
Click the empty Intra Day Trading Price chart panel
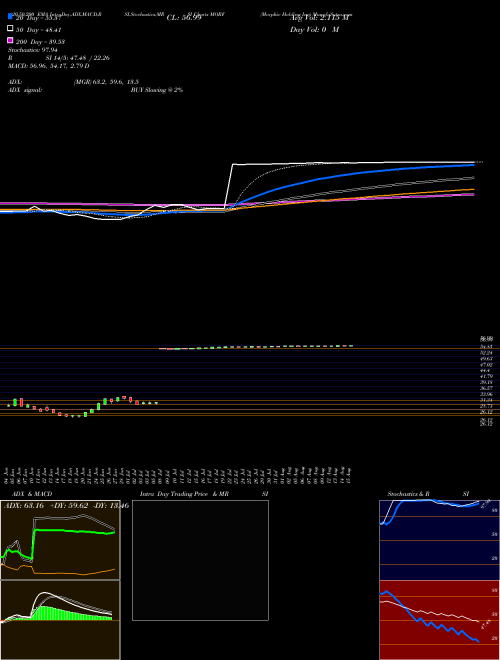coord(200,560)
